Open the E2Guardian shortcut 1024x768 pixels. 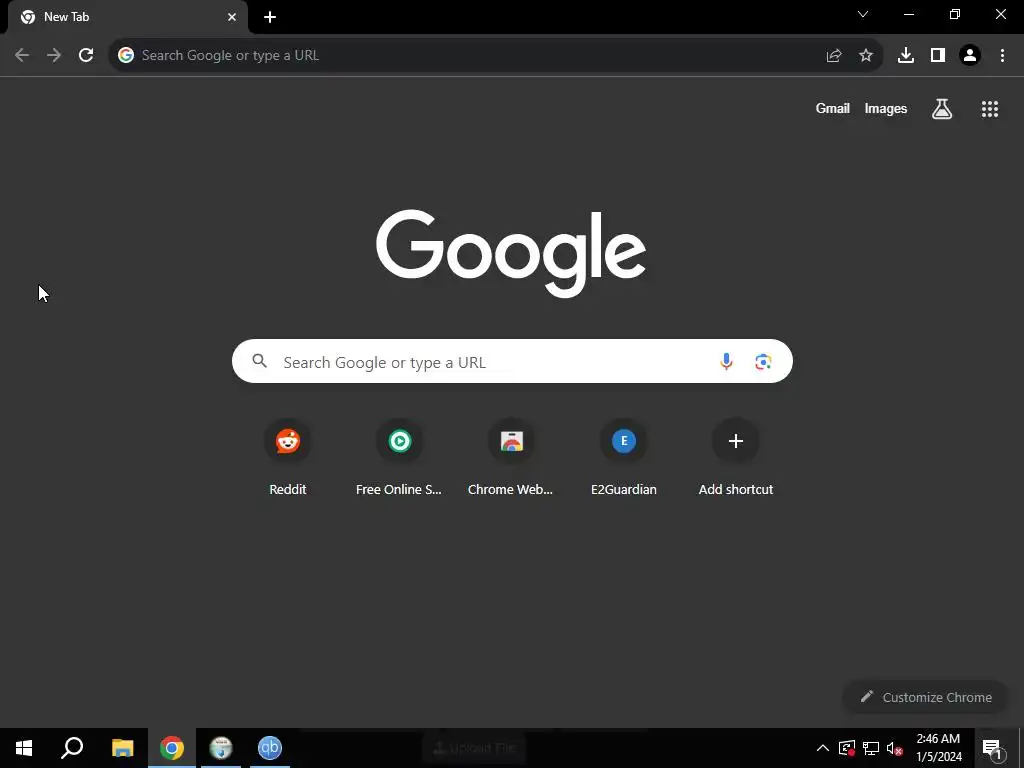[624, 458]
